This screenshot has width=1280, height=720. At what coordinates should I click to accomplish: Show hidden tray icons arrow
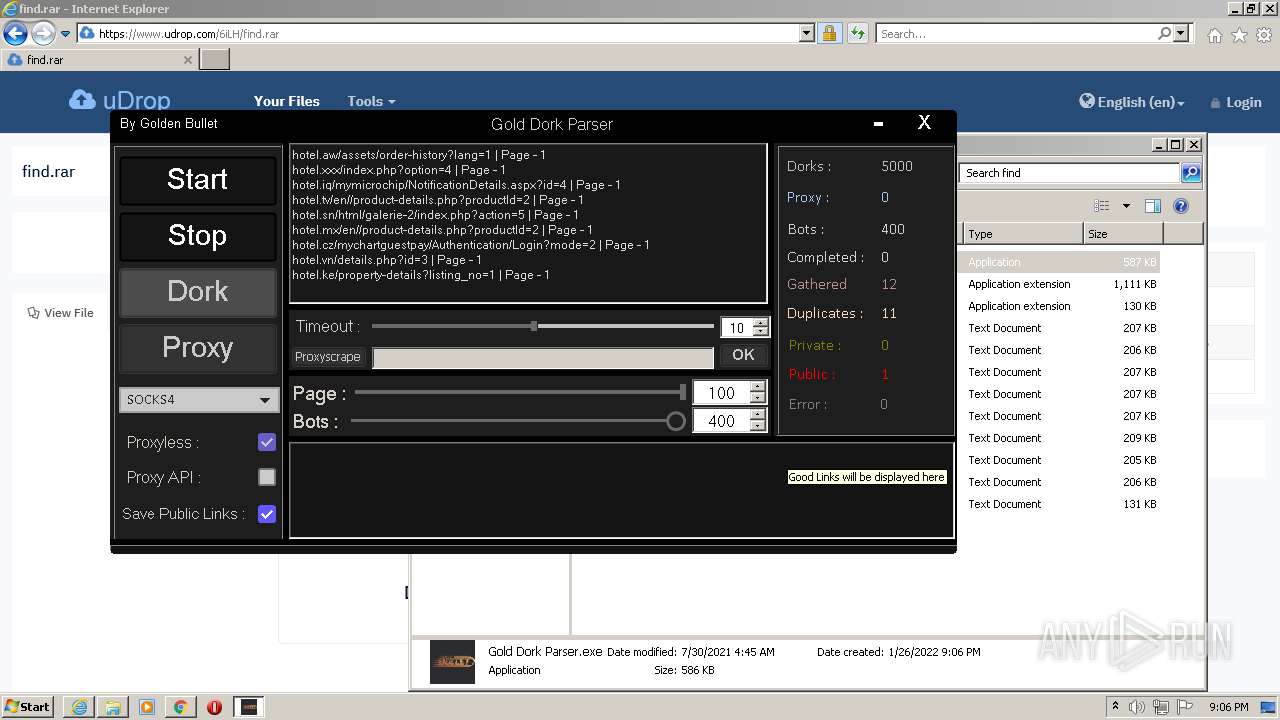click(1115, 707)
